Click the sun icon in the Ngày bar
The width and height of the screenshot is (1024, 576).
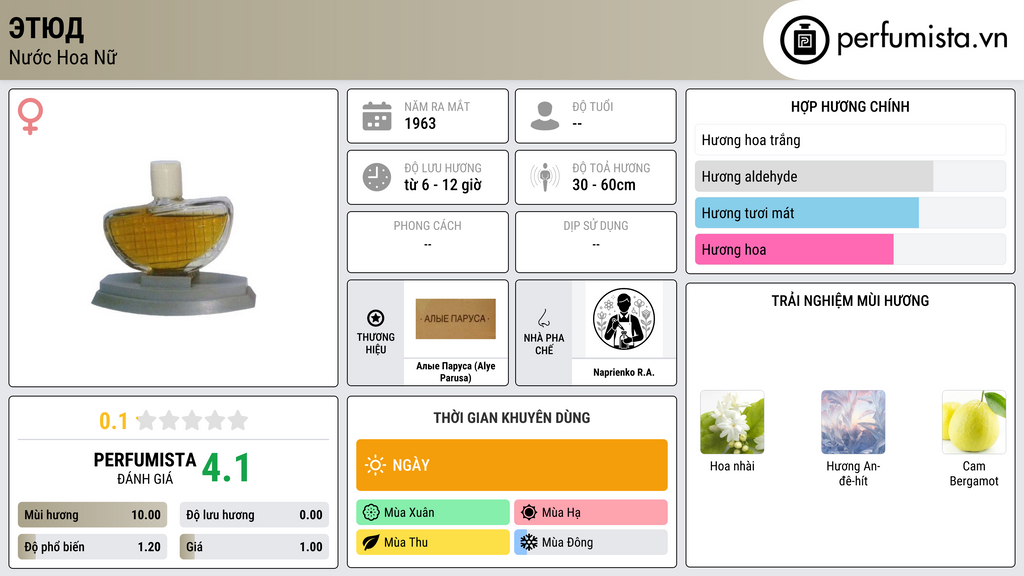click(375, 465)
